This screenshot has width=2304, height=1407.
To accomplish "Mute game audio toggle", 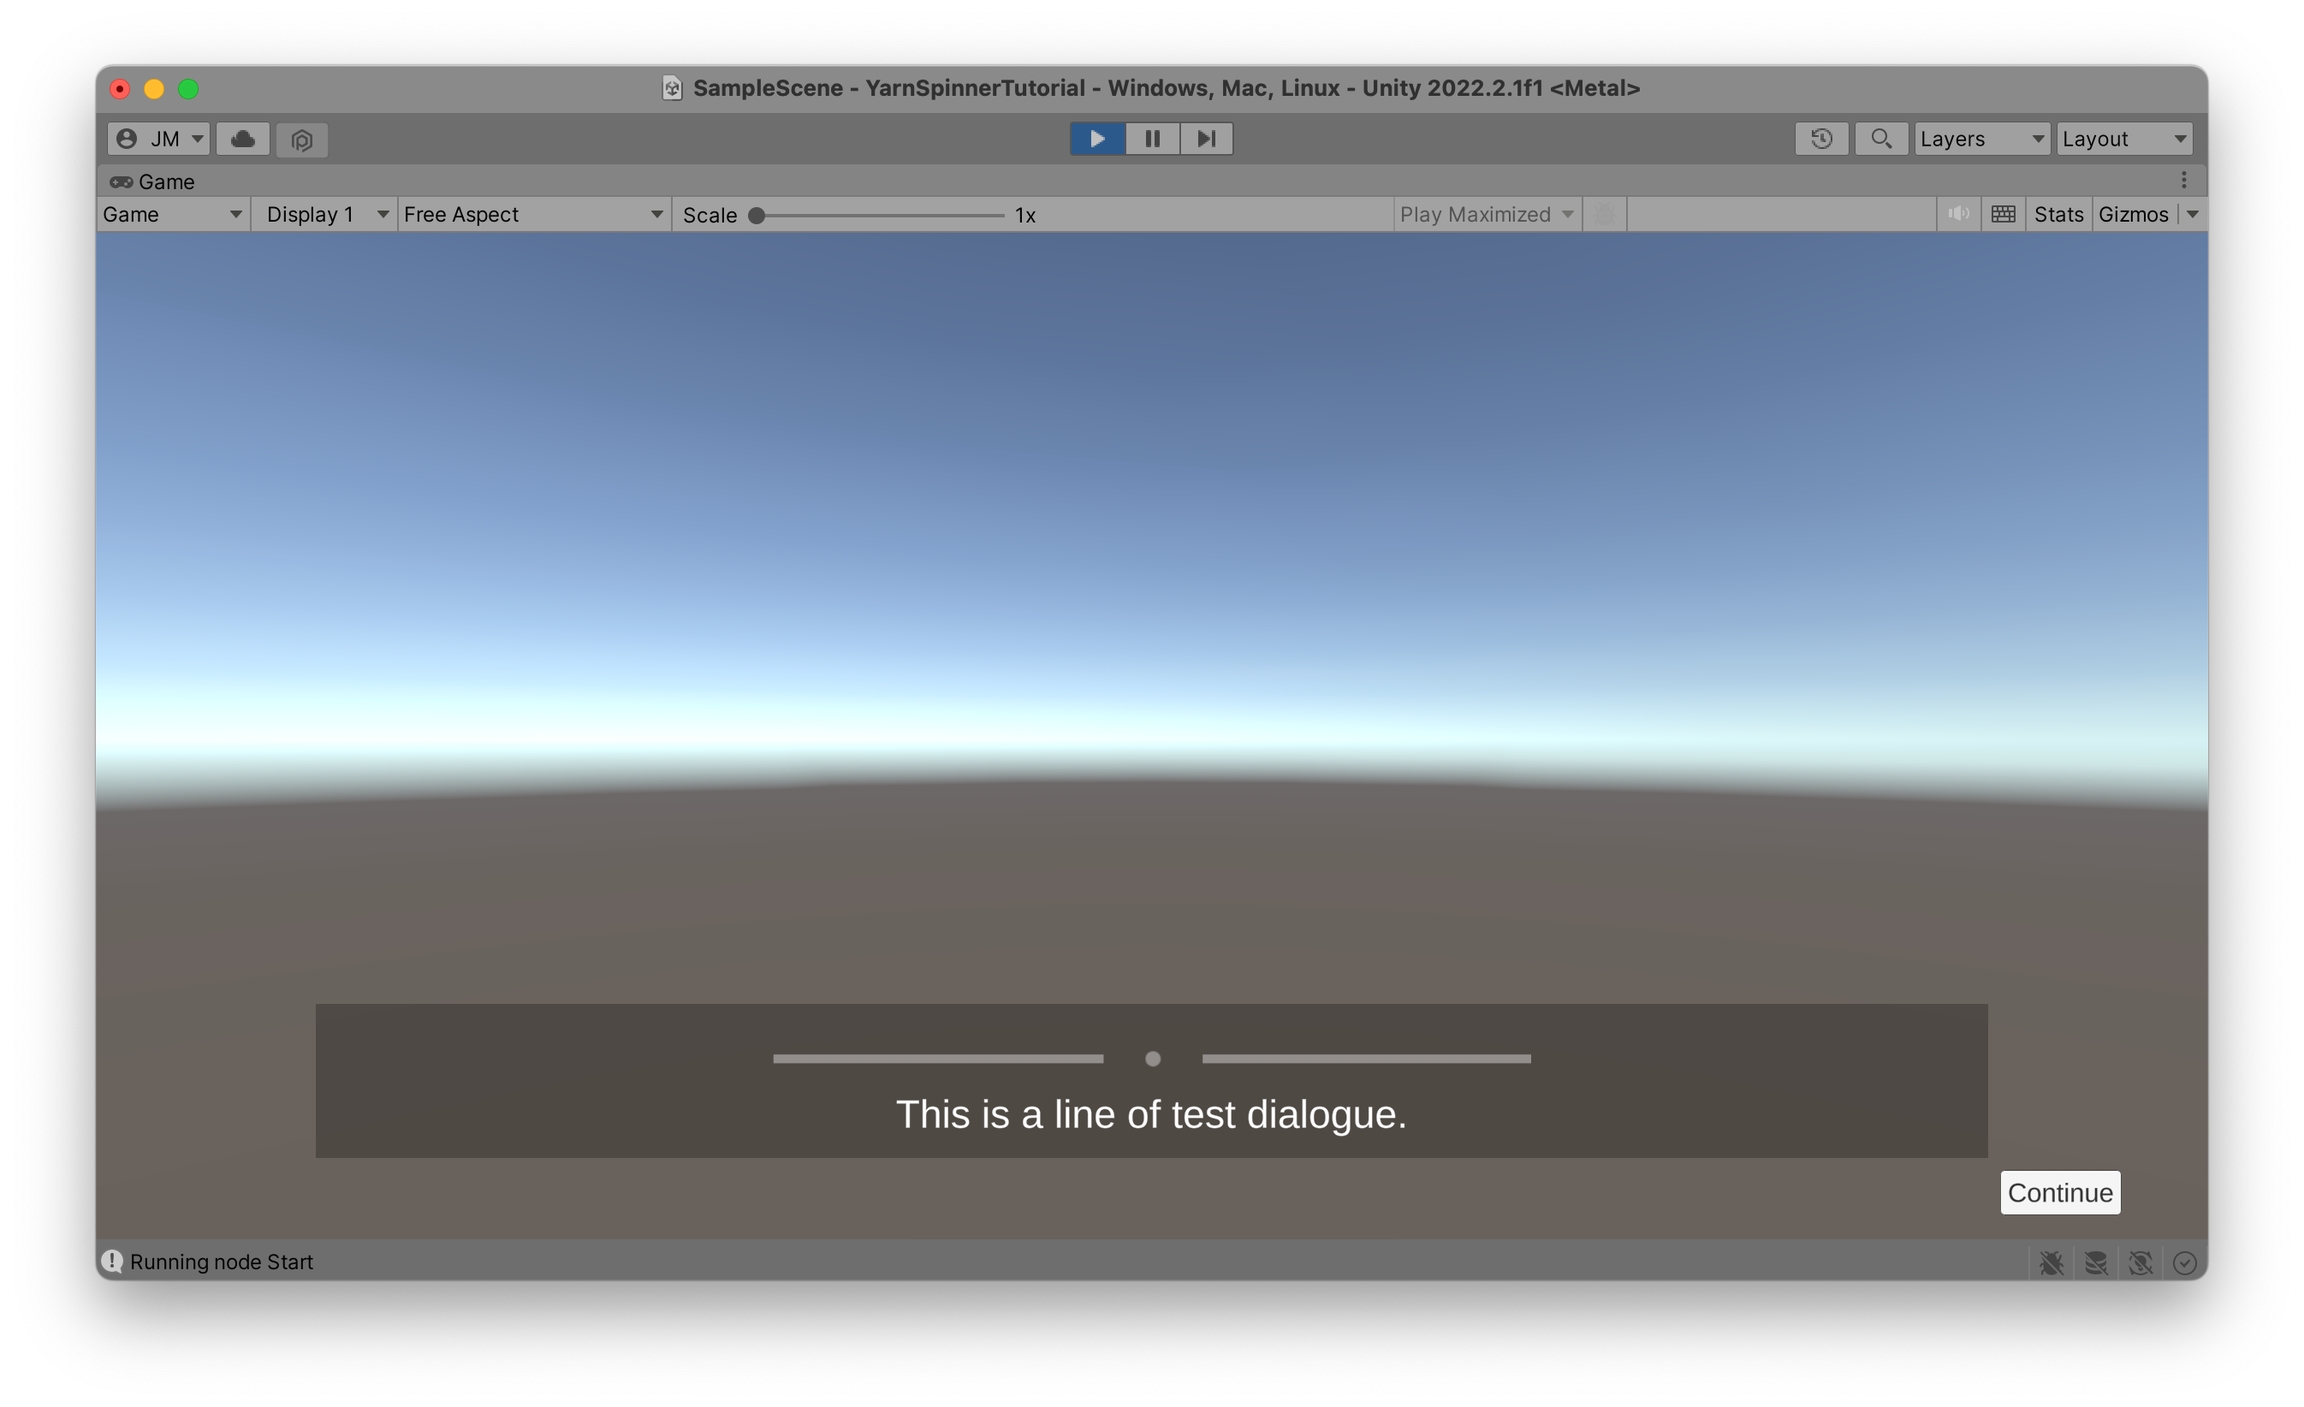I will click(1958, 214).
